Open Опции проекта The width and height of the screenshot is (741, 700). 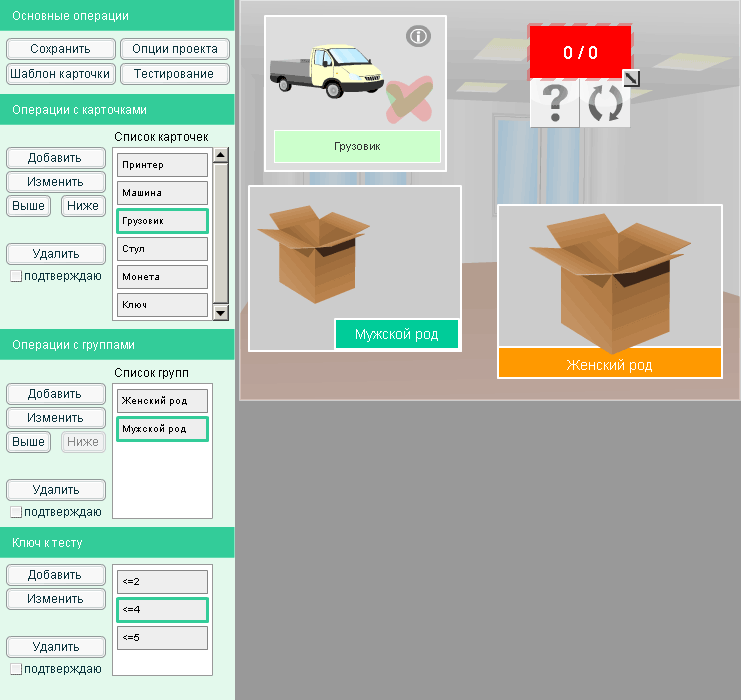pyautogui.click(x=175, y=49)
